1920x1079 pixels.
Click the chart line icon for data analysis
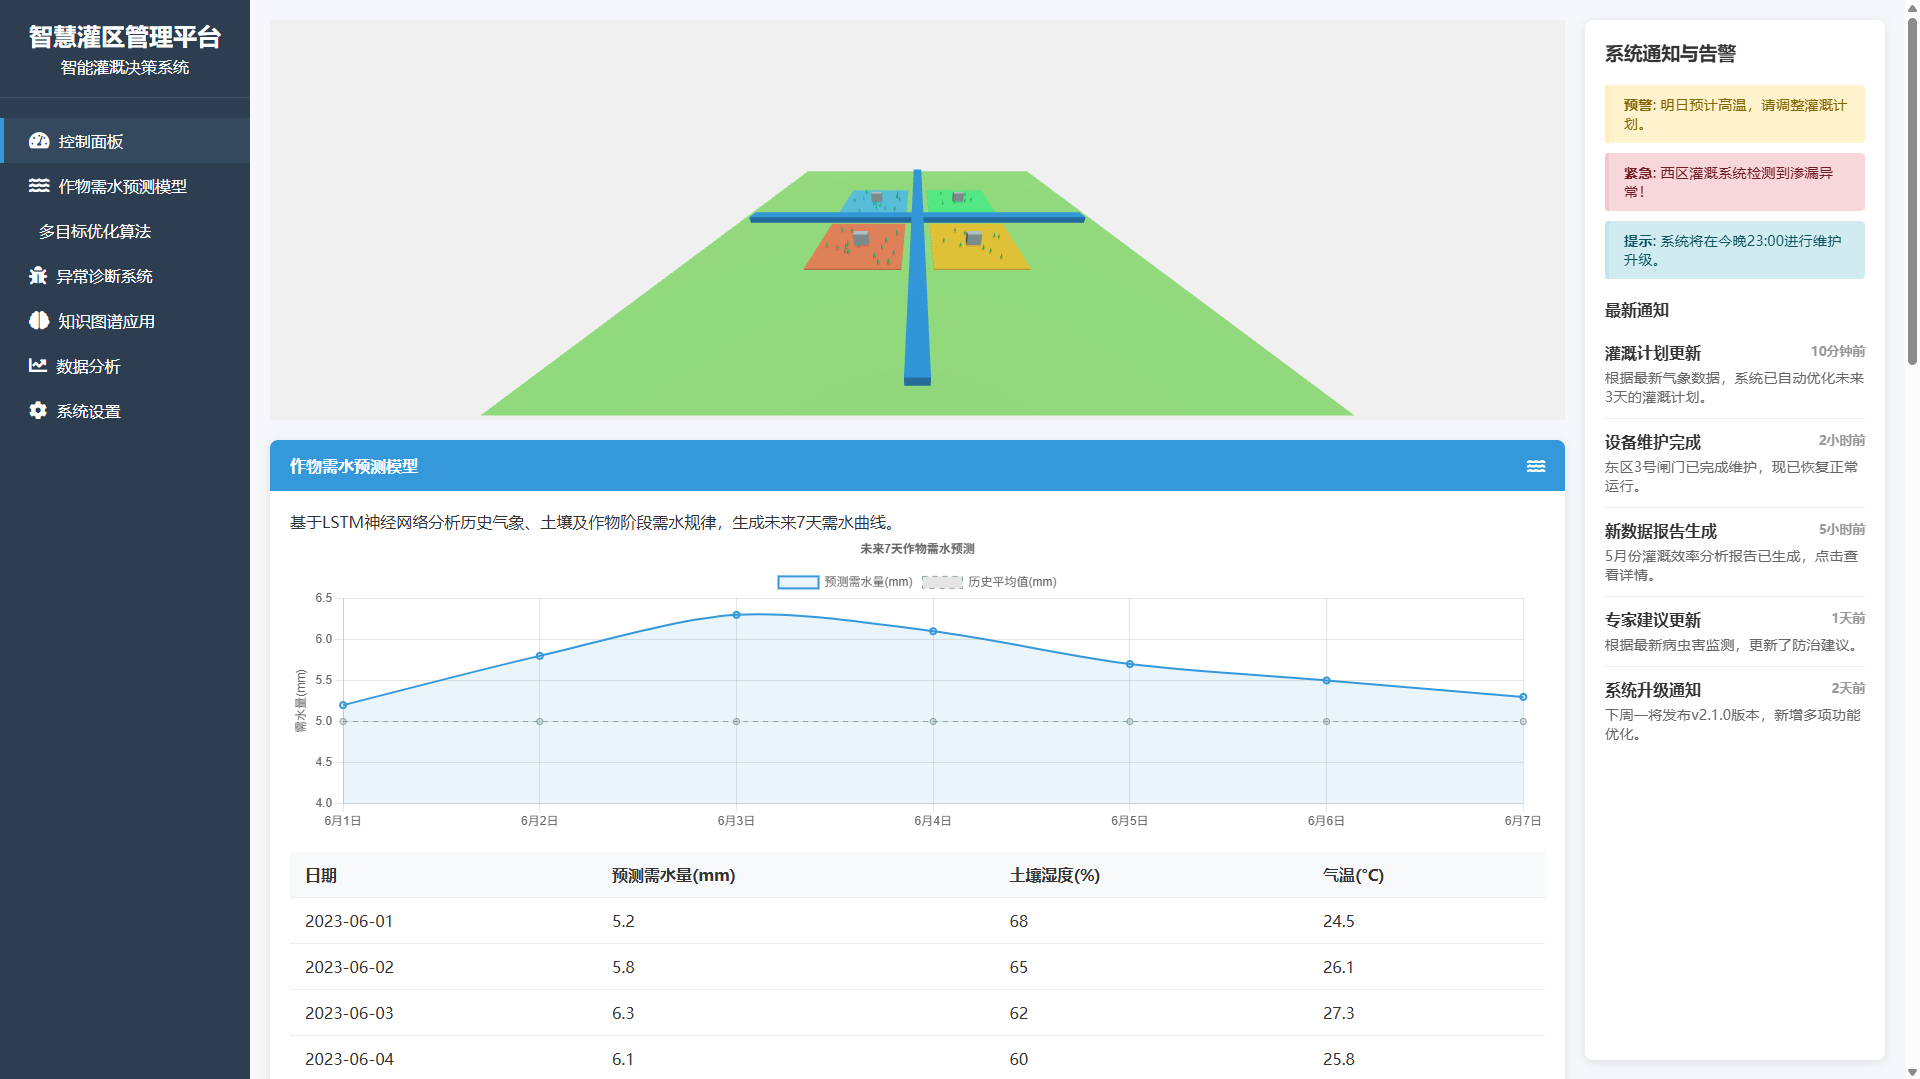38,366
